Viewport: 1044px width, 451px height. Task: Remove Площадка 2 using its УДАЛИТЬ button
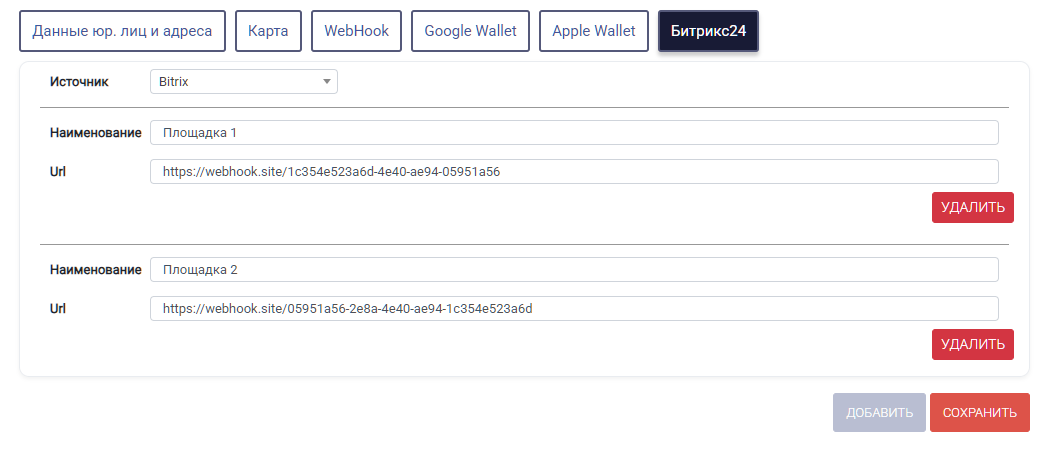[973, 344]
